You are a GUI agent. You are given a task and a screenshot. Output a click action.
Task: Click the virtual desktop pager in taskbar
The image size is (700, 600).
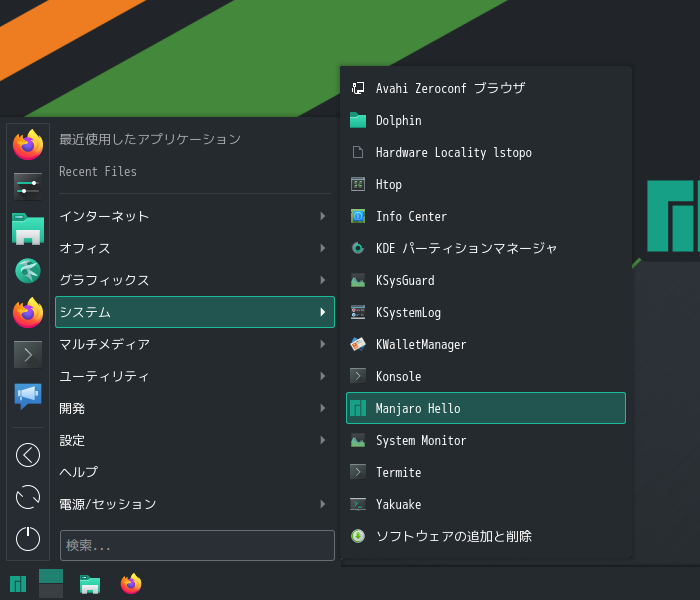click(x=51, y=583)
